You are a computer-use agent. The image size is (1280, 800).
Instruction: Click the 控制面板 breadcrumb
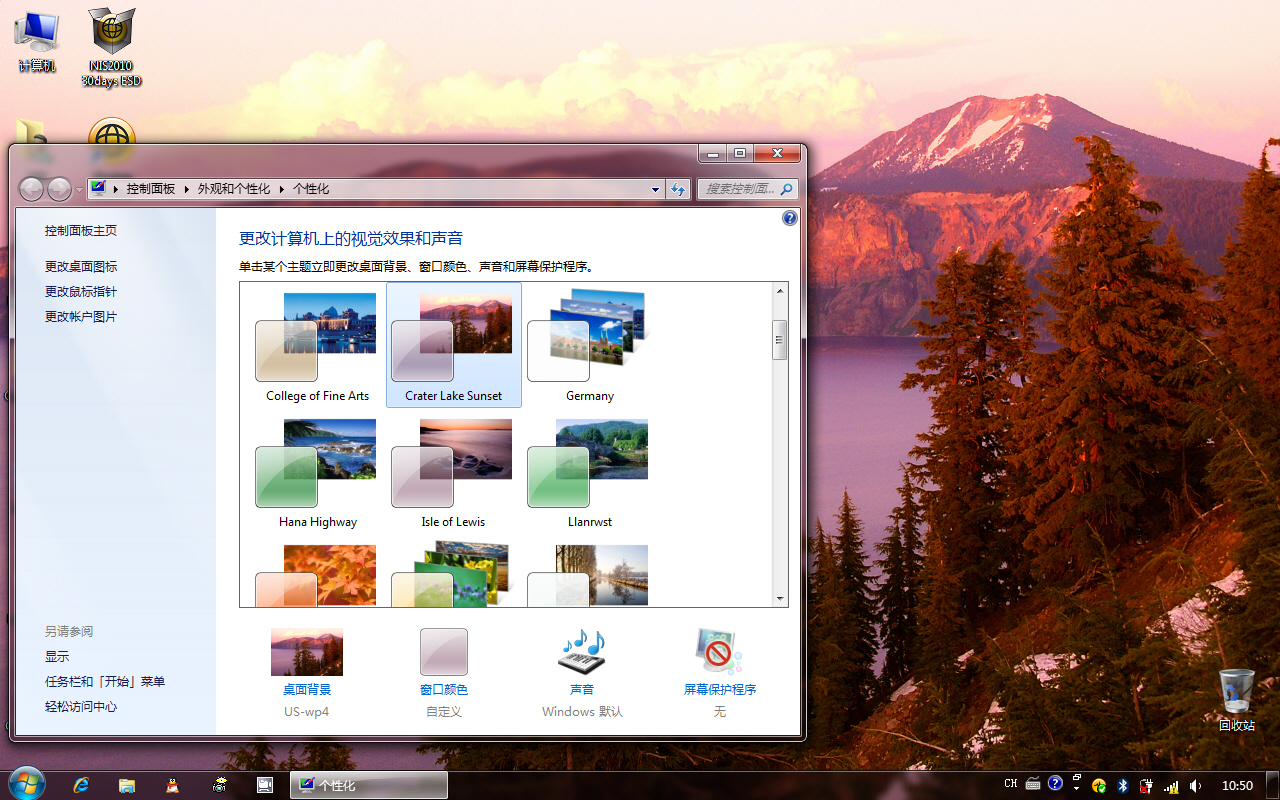(x=151, y=189)
